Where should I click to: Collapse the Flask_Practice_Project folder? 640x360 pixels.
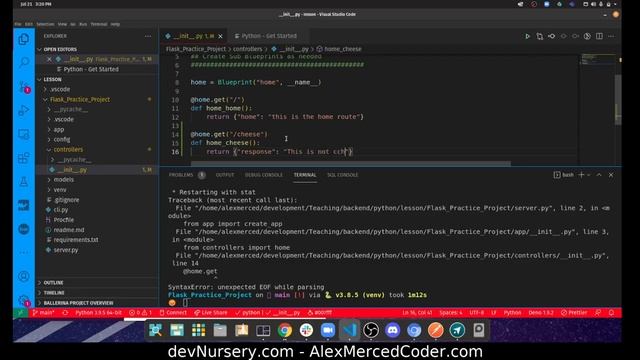point(80,100)
